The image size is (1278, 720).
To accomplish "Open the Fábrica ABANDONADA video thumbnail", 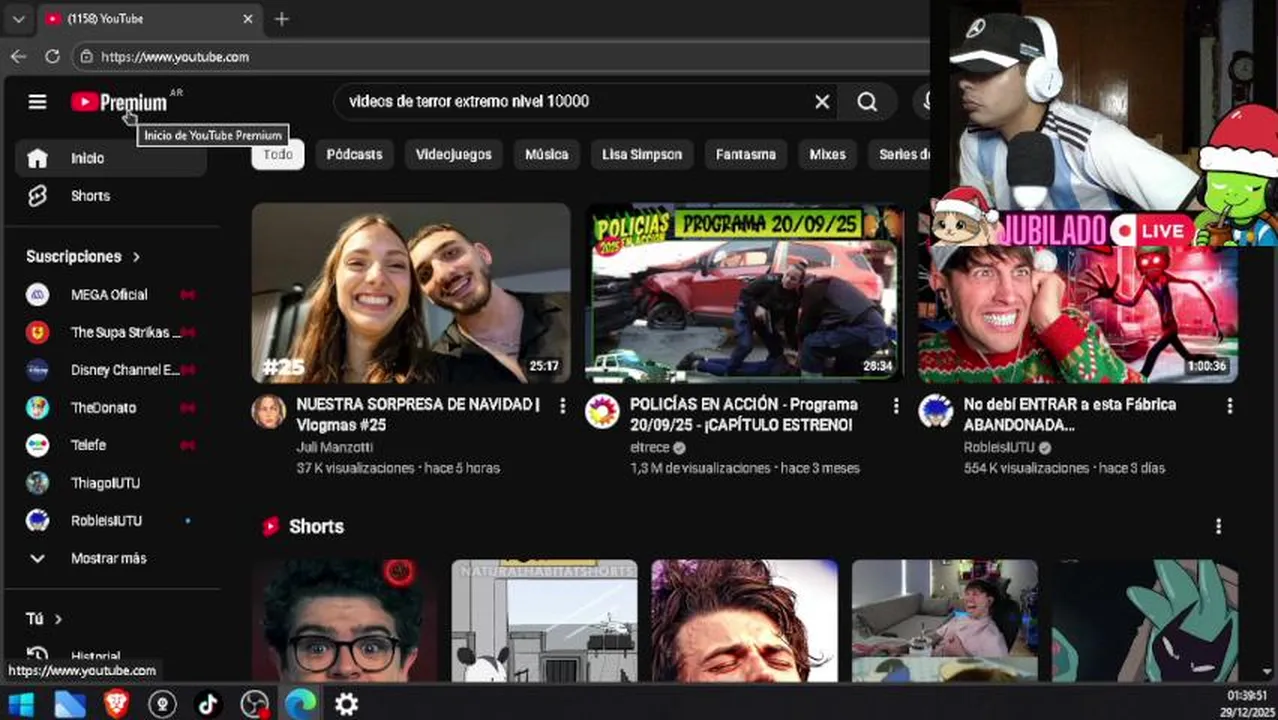I will [1078, 312].
